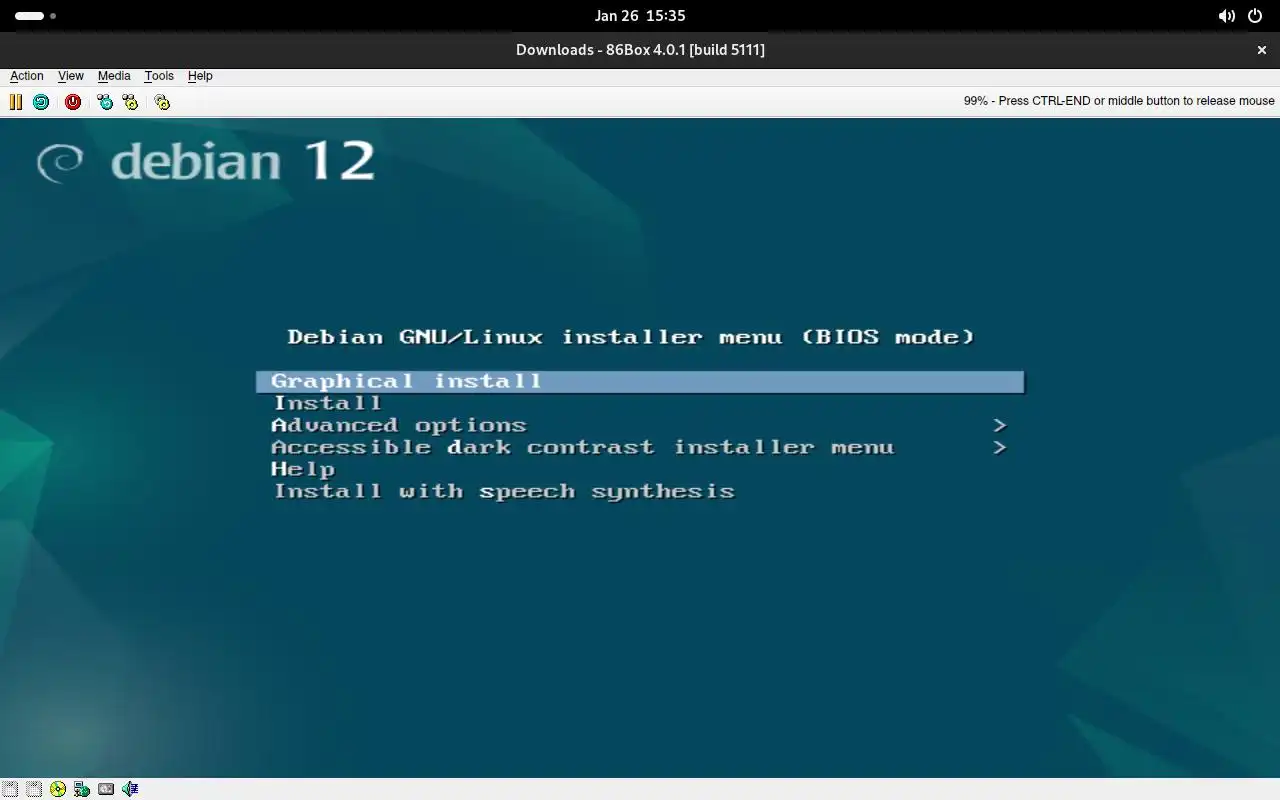
Task: Click the sound speaker status icon
Action: coord(130,789)
